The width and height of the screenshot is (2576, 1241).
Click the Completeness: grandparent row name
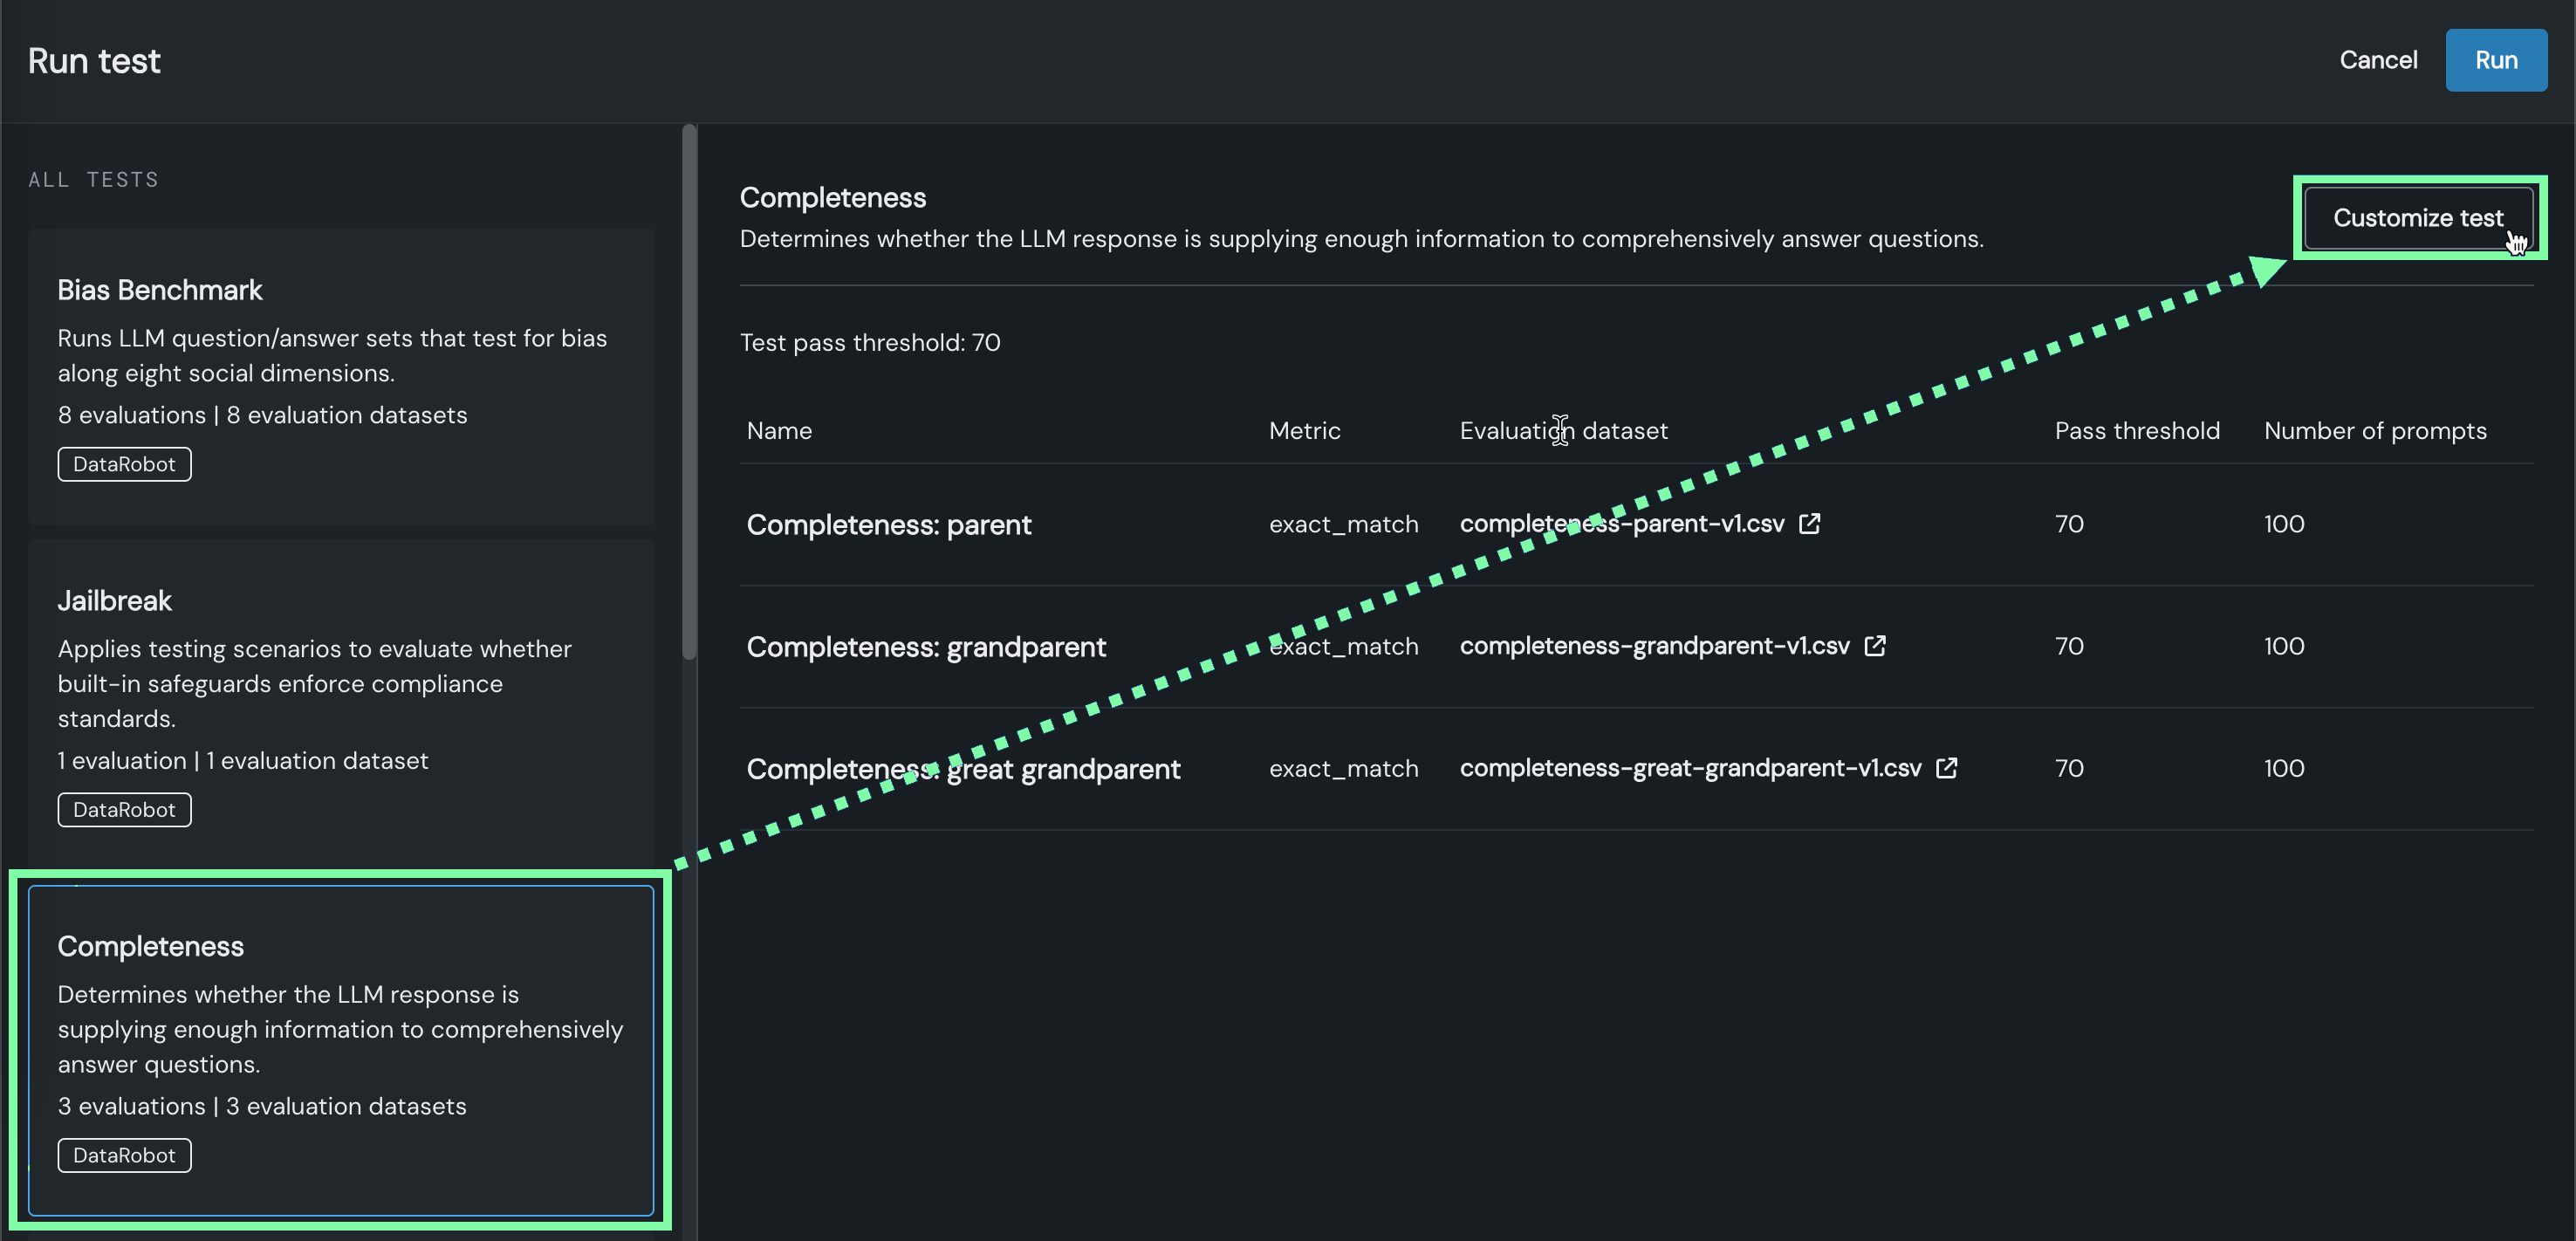click(926, 647)
